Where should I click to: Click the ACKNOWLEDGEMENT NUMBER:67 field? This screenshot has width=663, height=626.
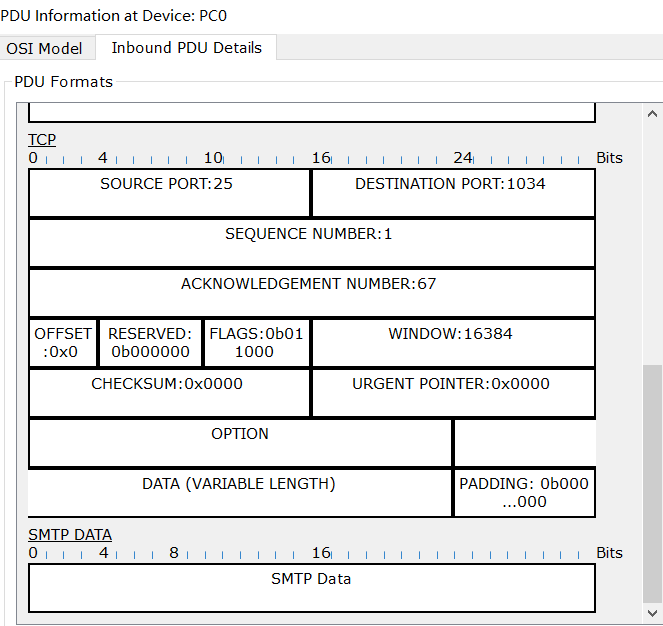(x=312, y=293)
